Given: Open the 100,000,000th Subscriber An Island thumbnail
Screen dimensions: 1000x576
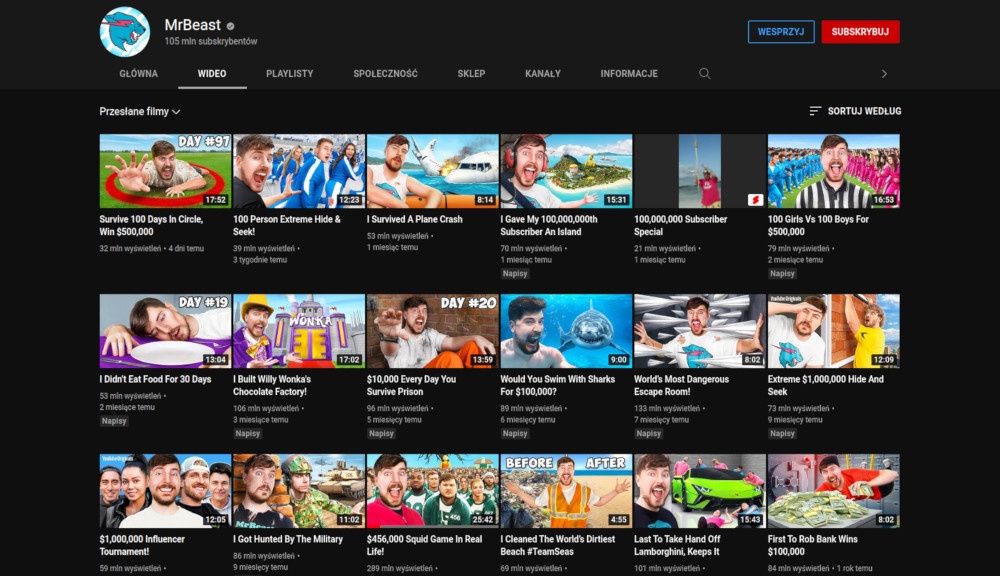Looking at the screenshot, I should tap(566, 171).
